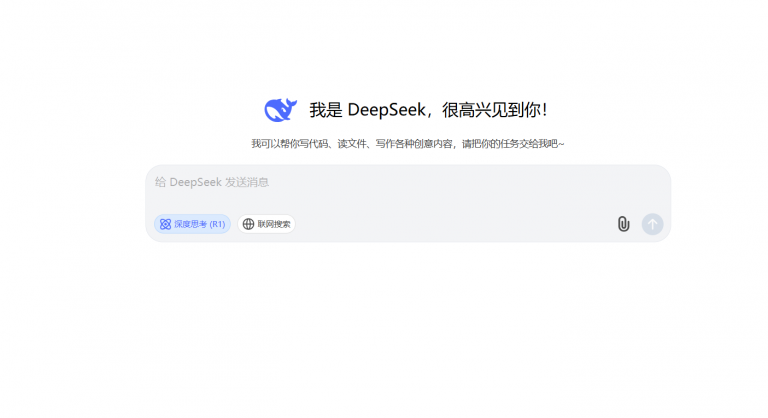
Task: Toggle 深度思考 (R1) deep thinking mode
Action: (192, 224)
